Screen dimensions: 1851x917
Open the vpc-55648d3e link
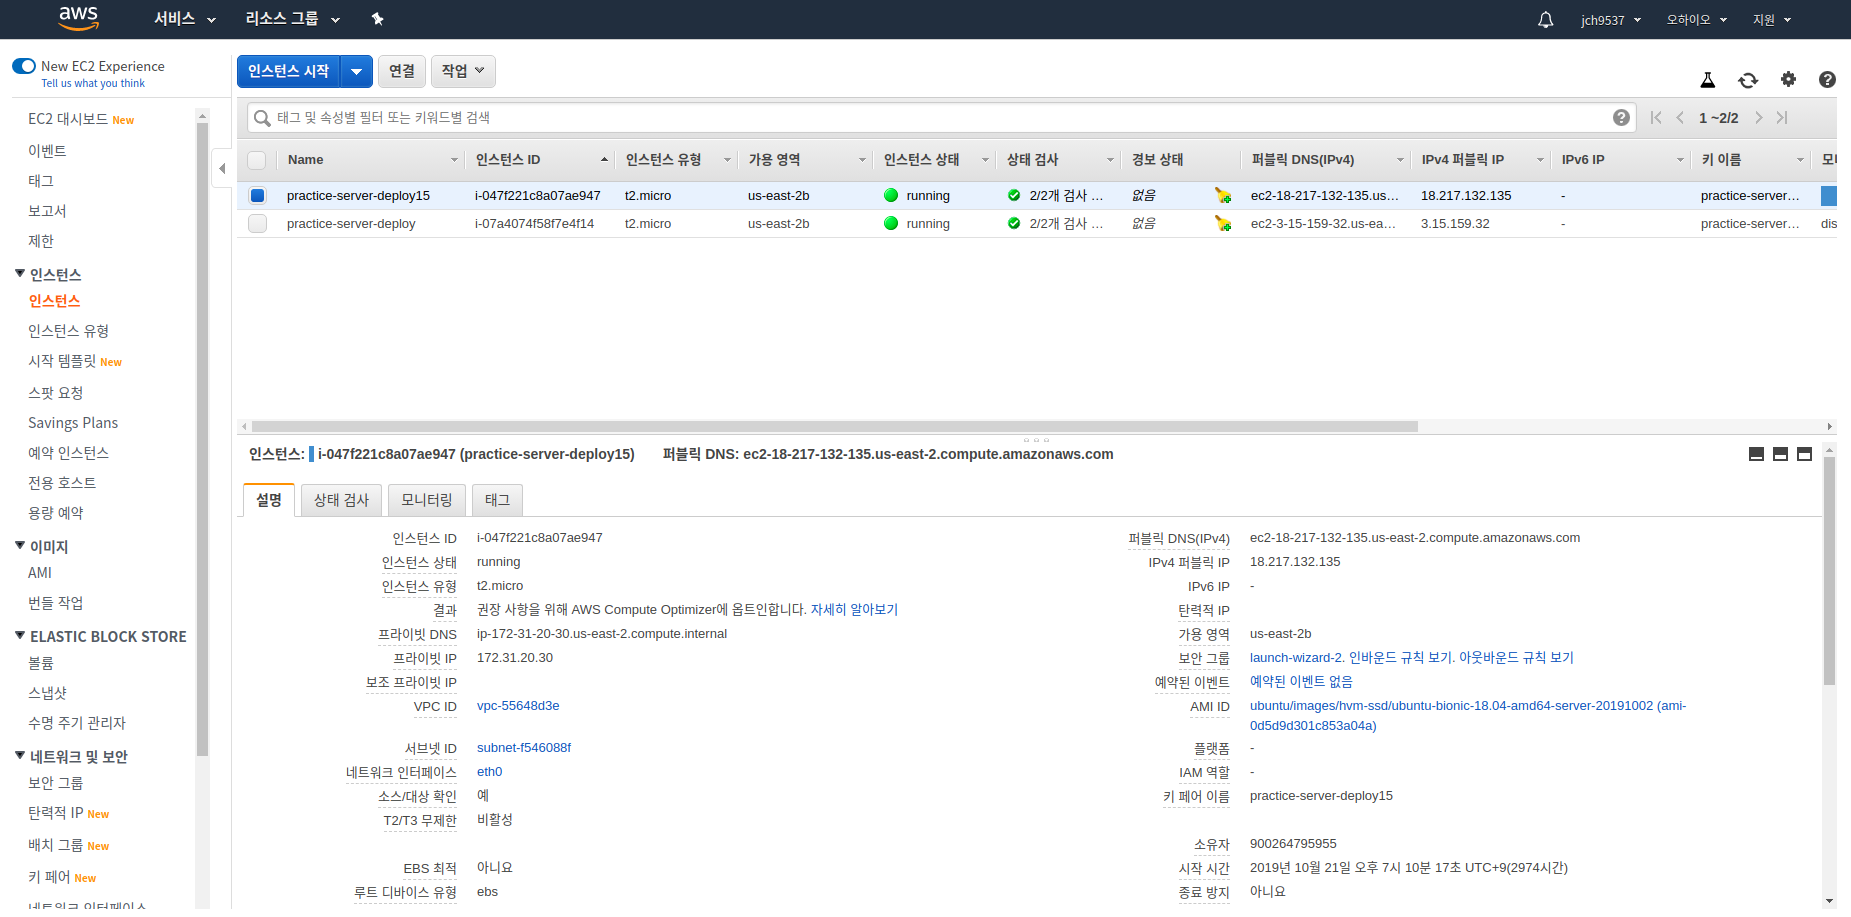coord(517,706)
